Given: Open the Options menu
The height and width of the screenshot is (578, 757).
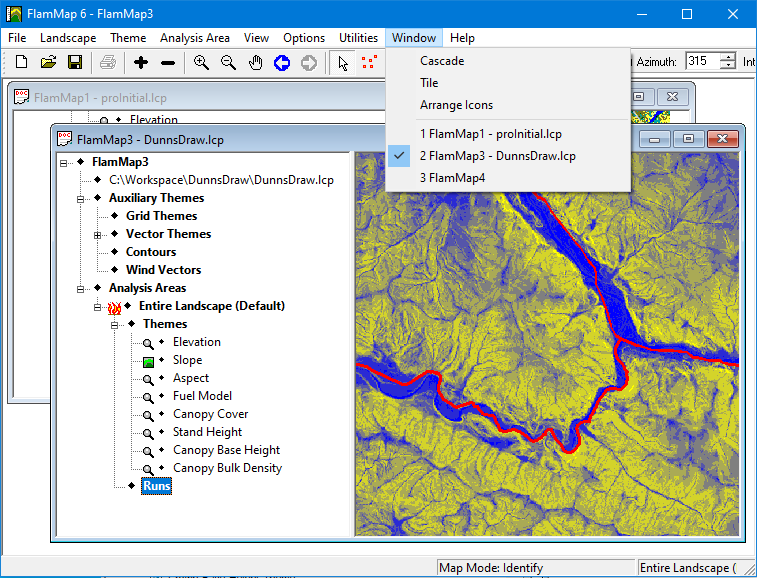Looking at the screenshot, I should tap(304, 38).
